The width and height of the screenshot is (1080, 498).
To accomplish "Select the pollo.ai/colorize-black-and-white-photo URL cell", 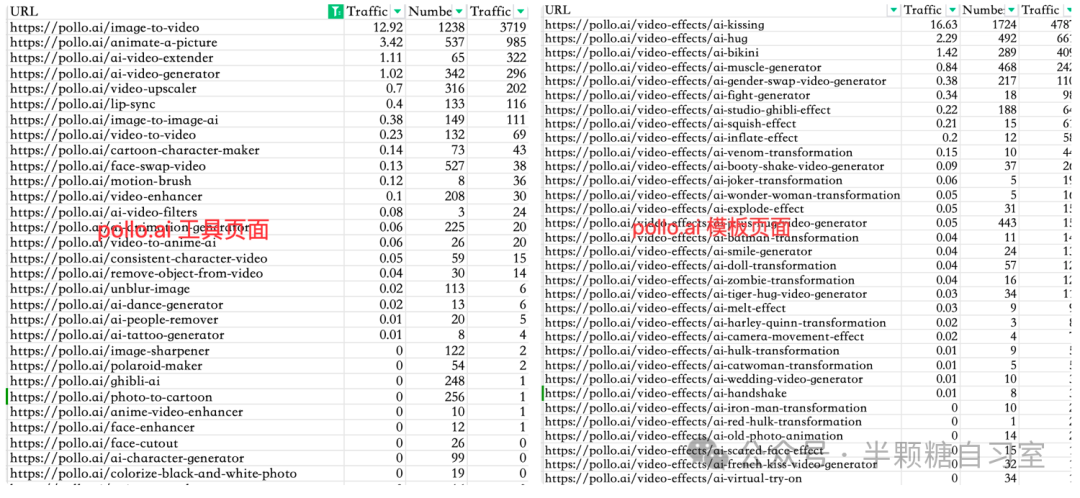I will point(175,473).
